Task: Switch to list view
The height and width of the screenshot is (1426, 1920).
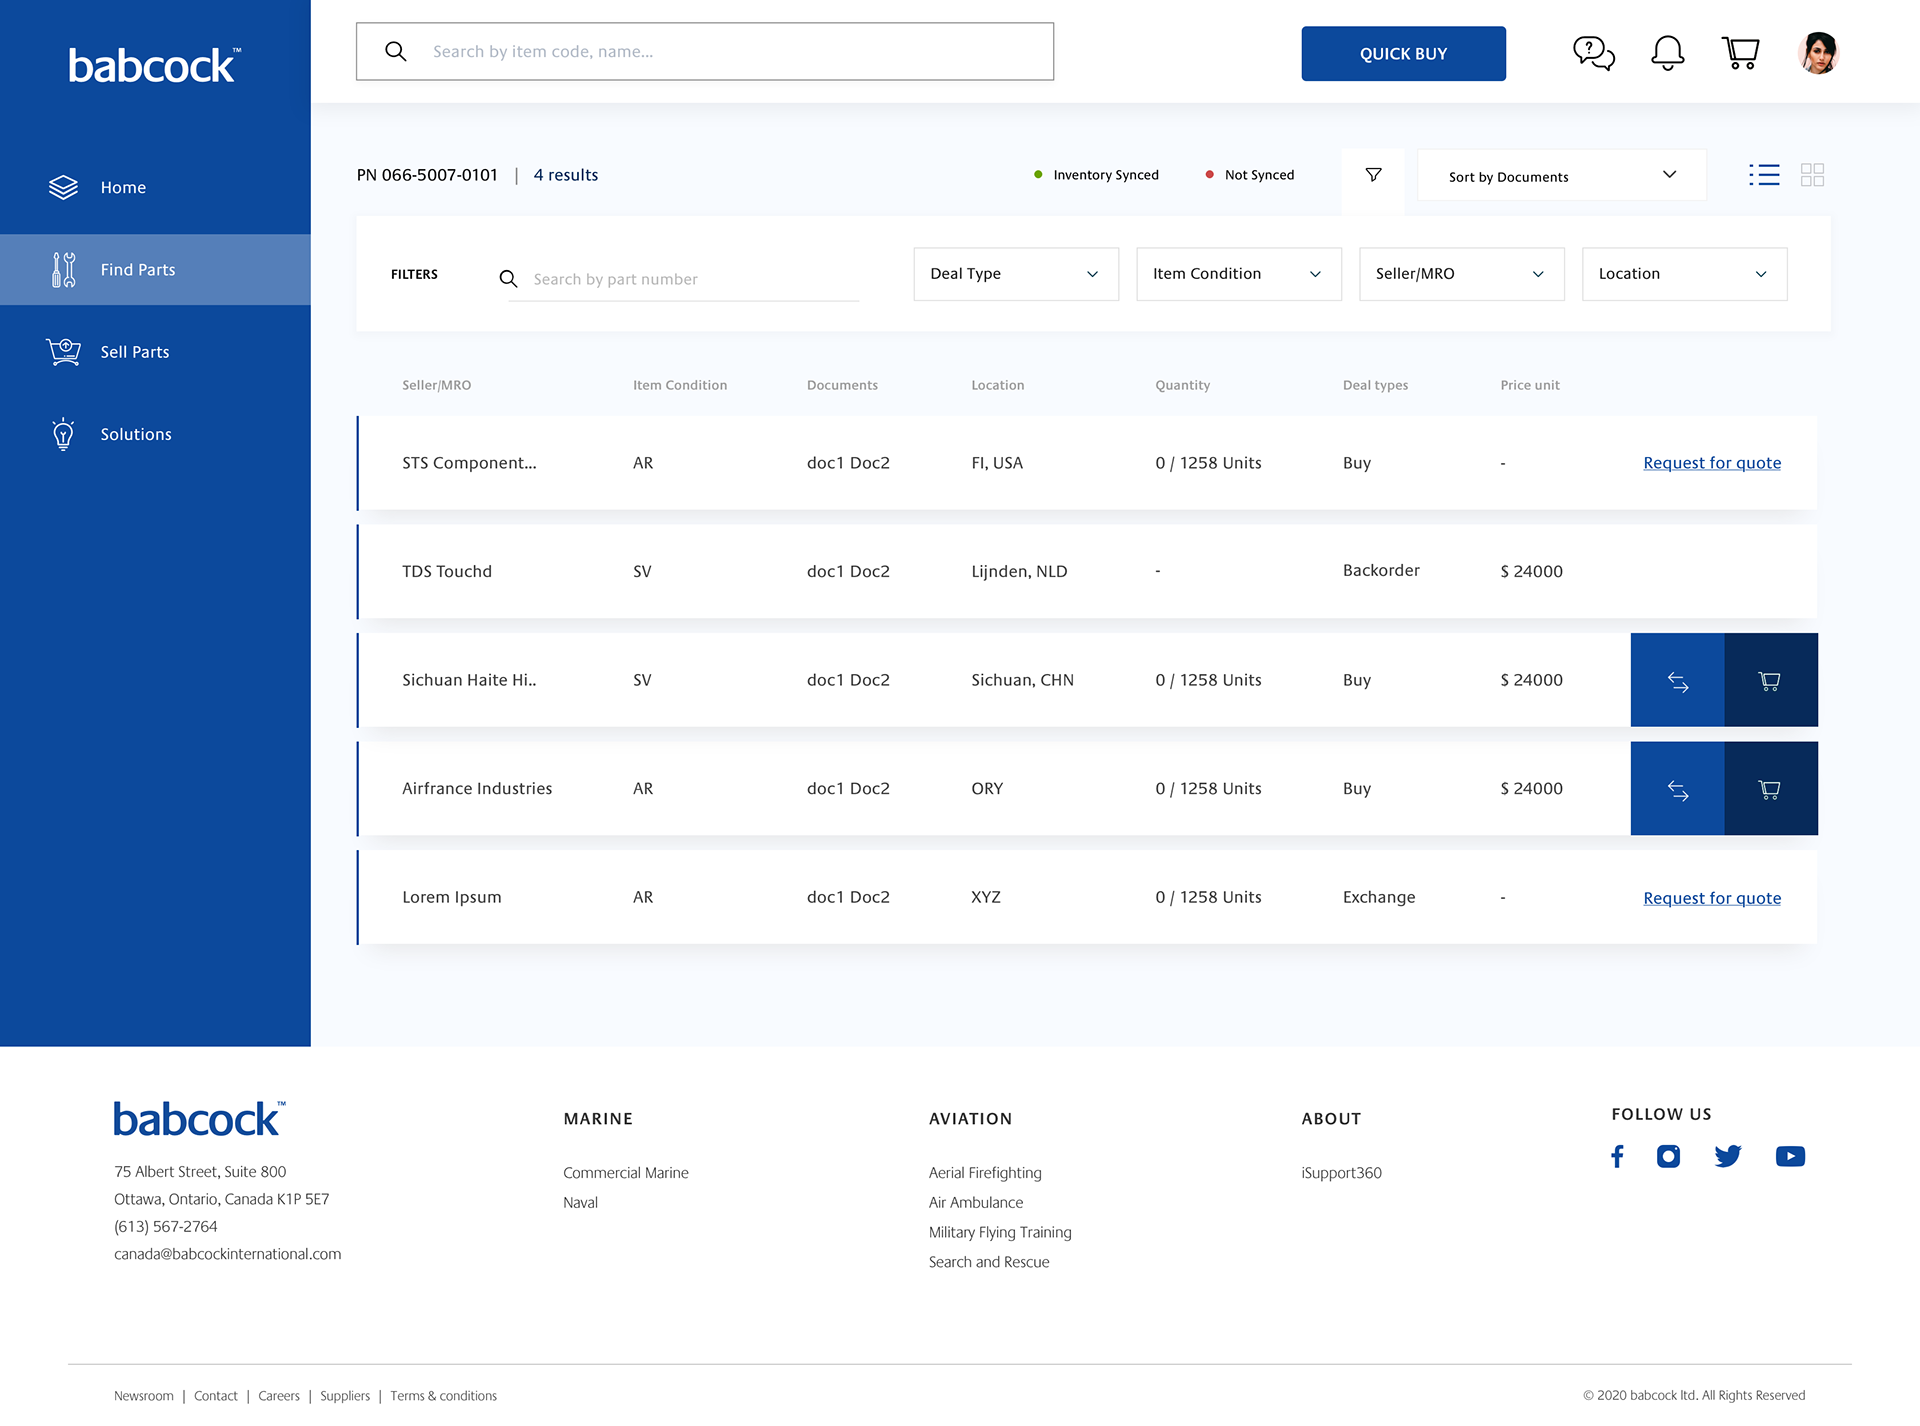Action: [1764, 175]
